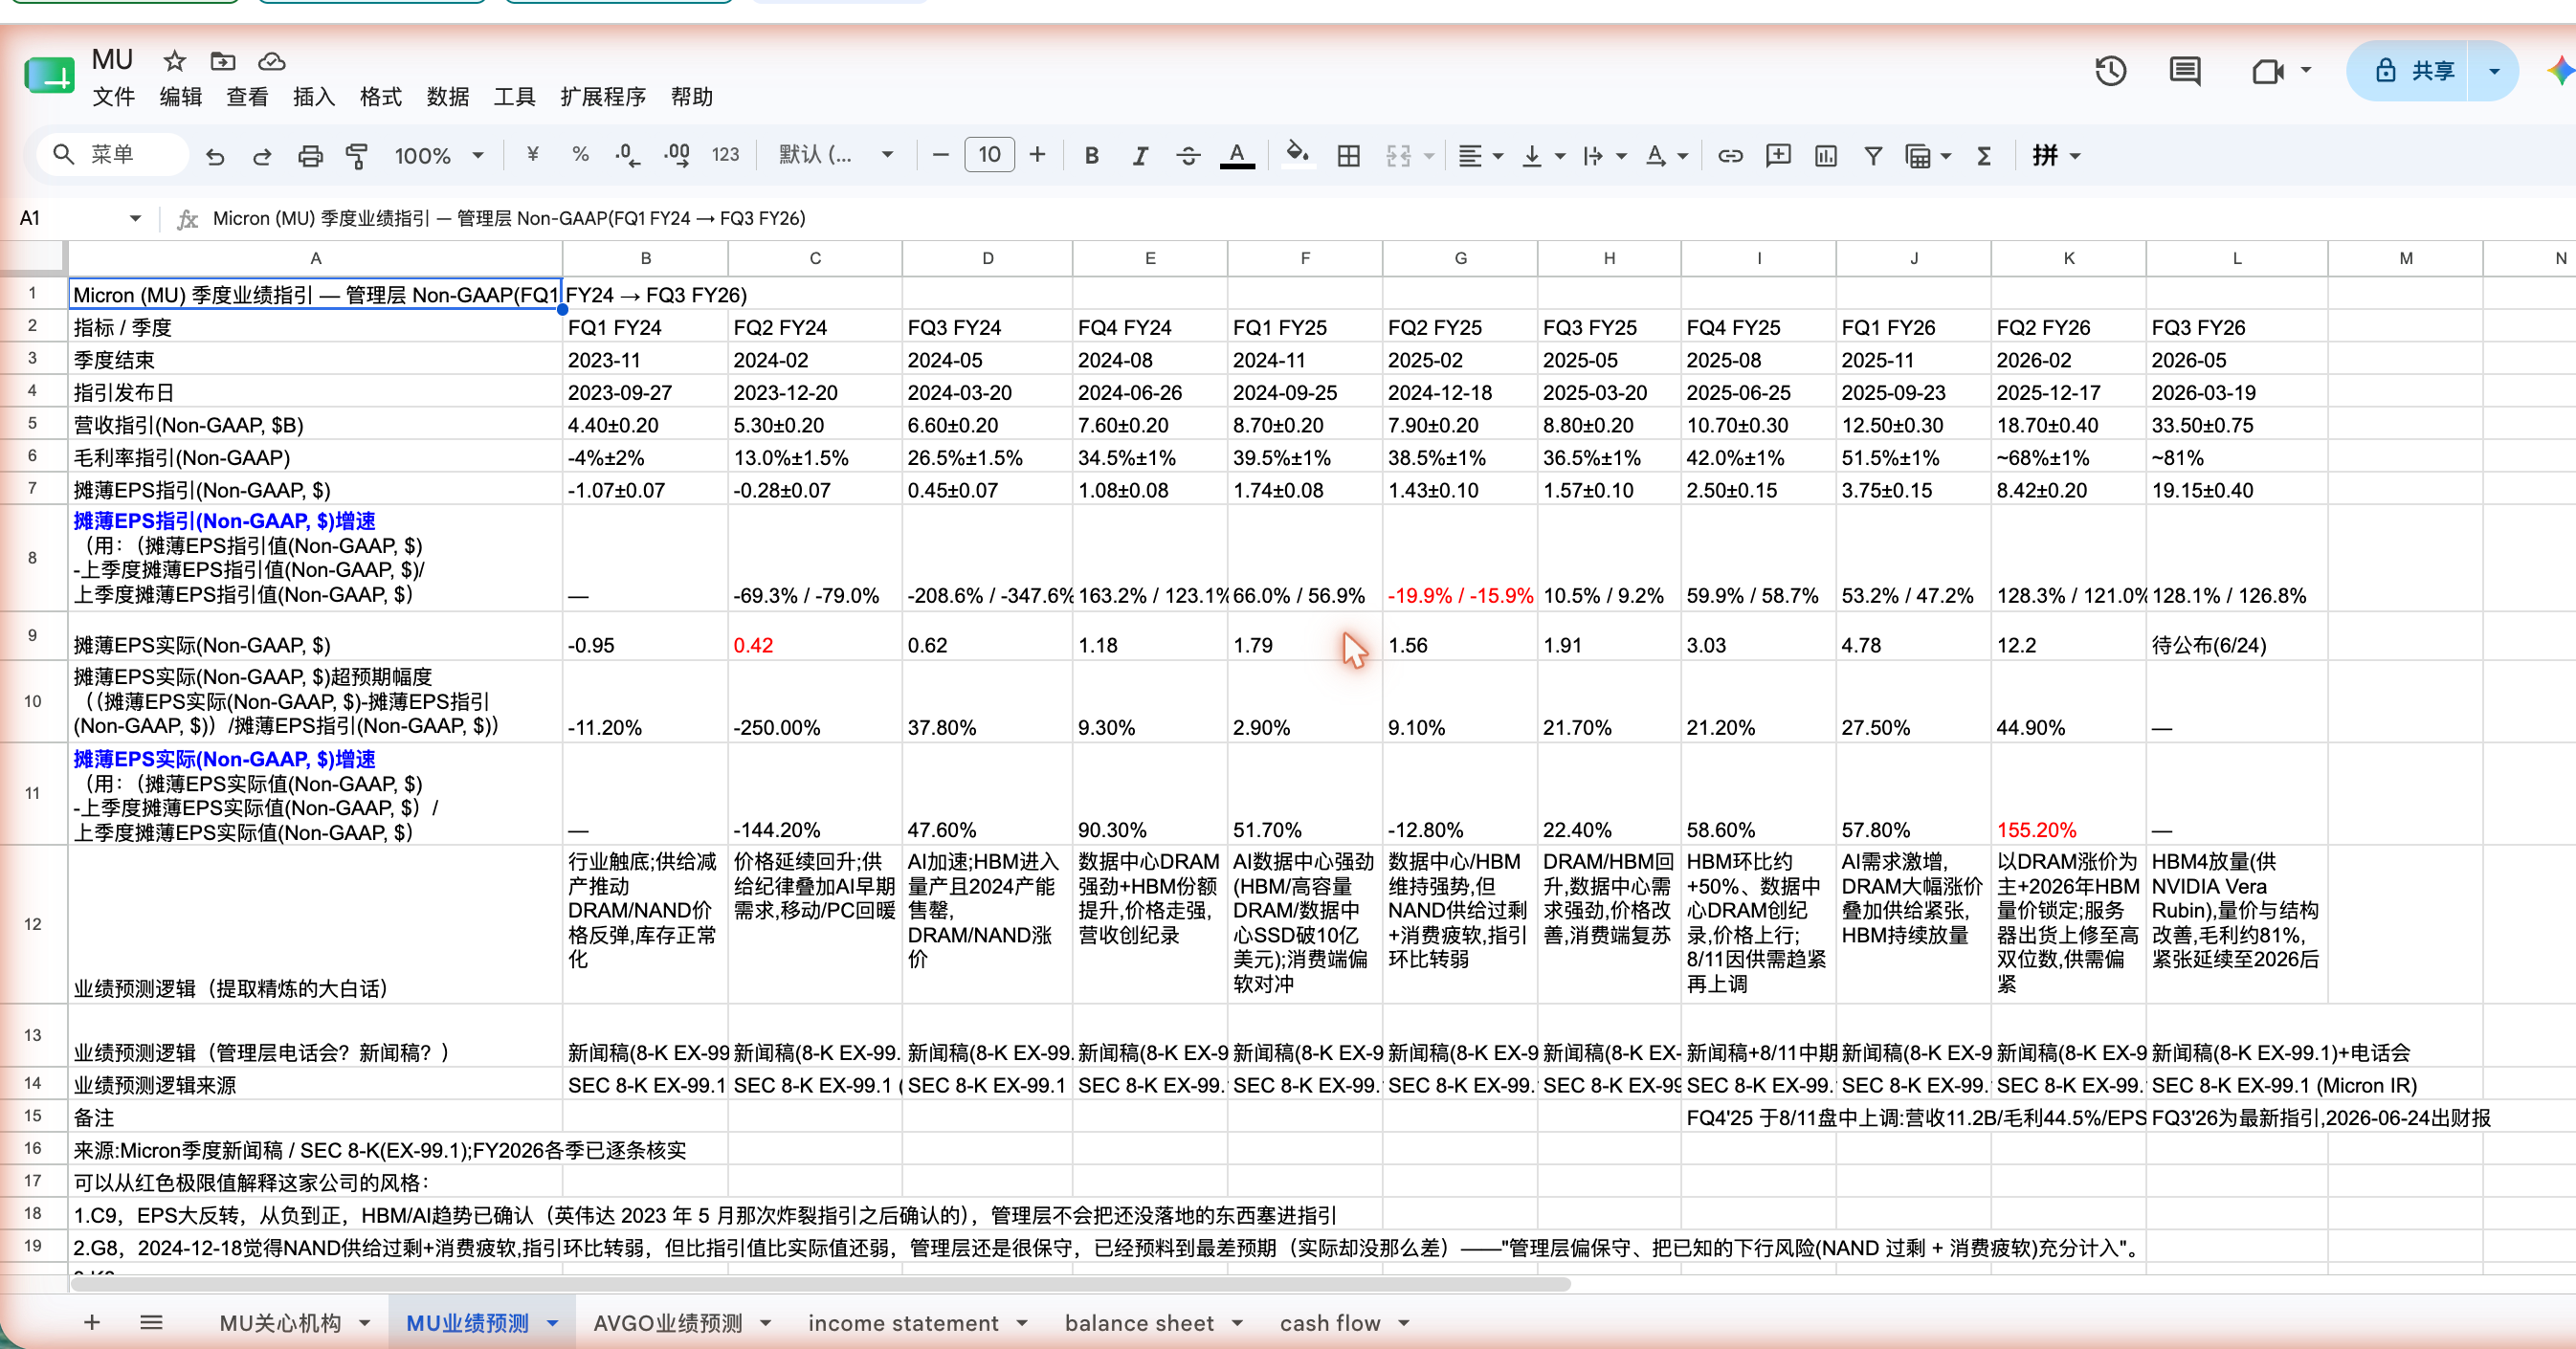
Task: Activate the paint format tool
Action: tap(357, 155)
